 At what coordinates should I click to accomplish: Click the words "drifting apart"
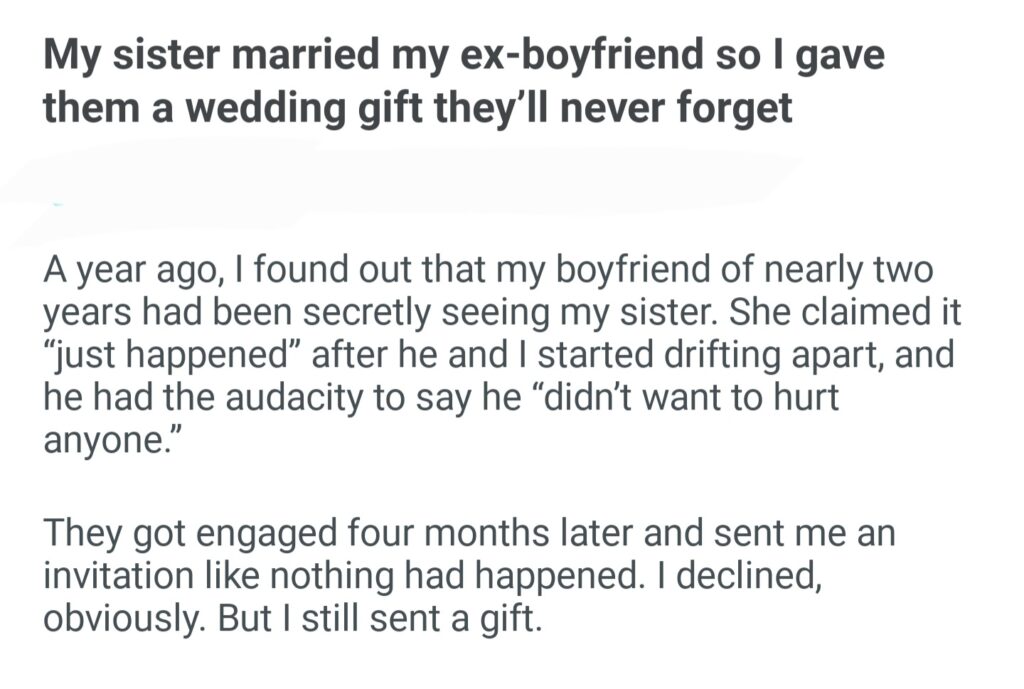(x=767, y=357)
